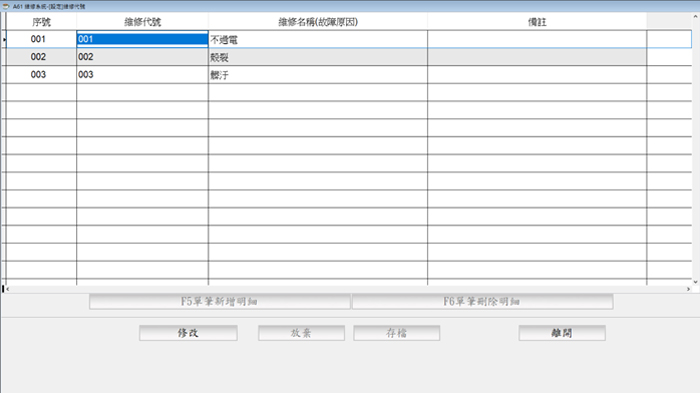The width and height of the screenshot is (700, 393).
Task: Click the 髒汙 repair name cell
Action: point(318,75)
